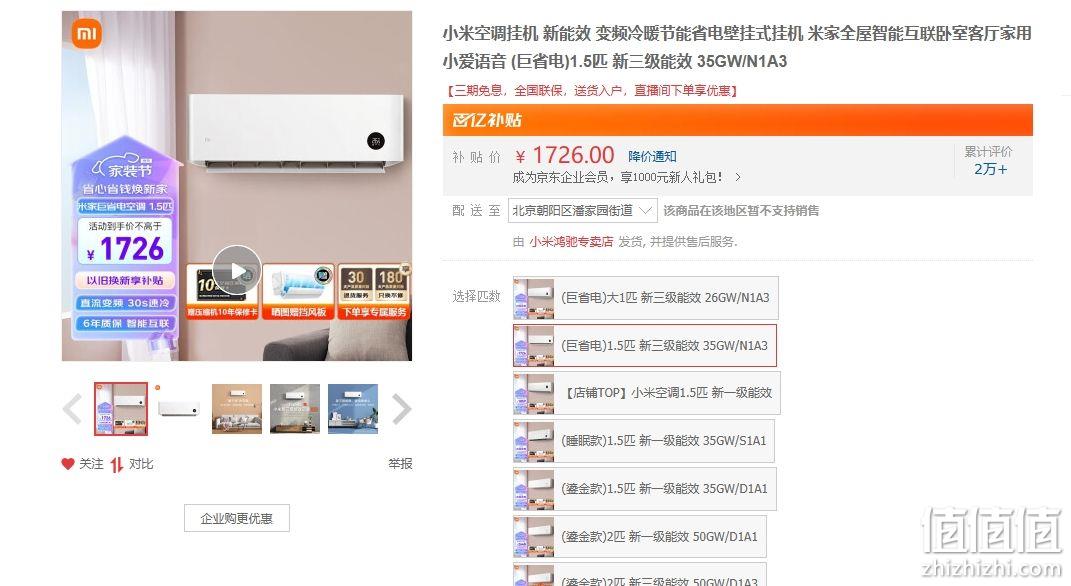Screen dimensions: 1071x586
Task: Select the living room scene thumbnail
Action: (x=237, y=408)
